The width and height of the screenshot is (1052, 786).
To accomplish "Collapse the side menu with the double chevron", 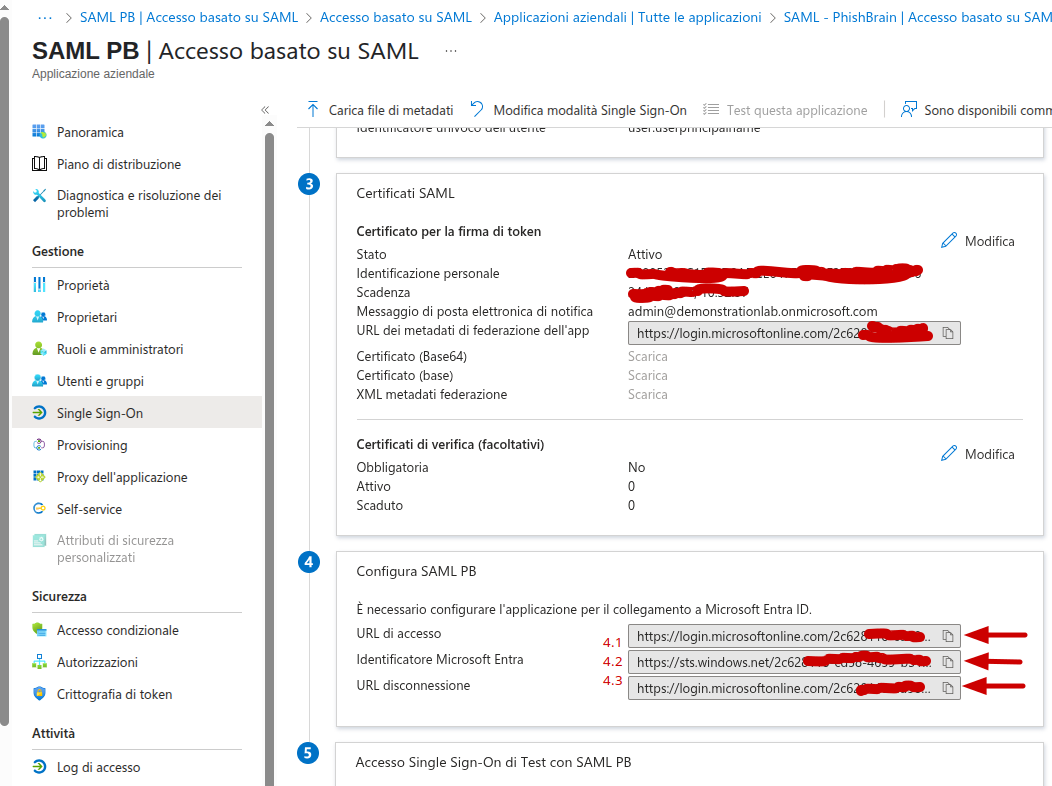I will point(265,109).
